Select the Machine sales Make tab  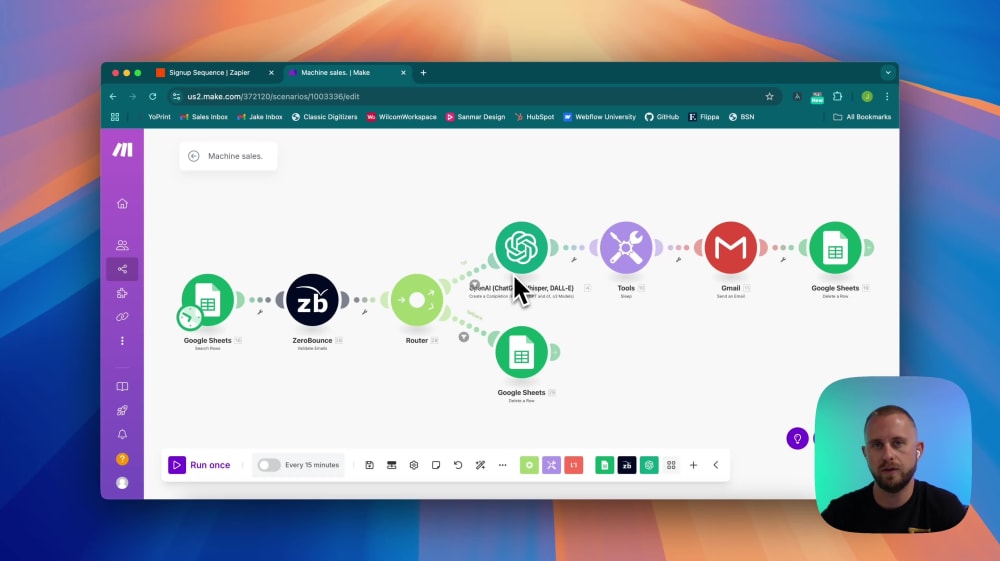[348, 73]
